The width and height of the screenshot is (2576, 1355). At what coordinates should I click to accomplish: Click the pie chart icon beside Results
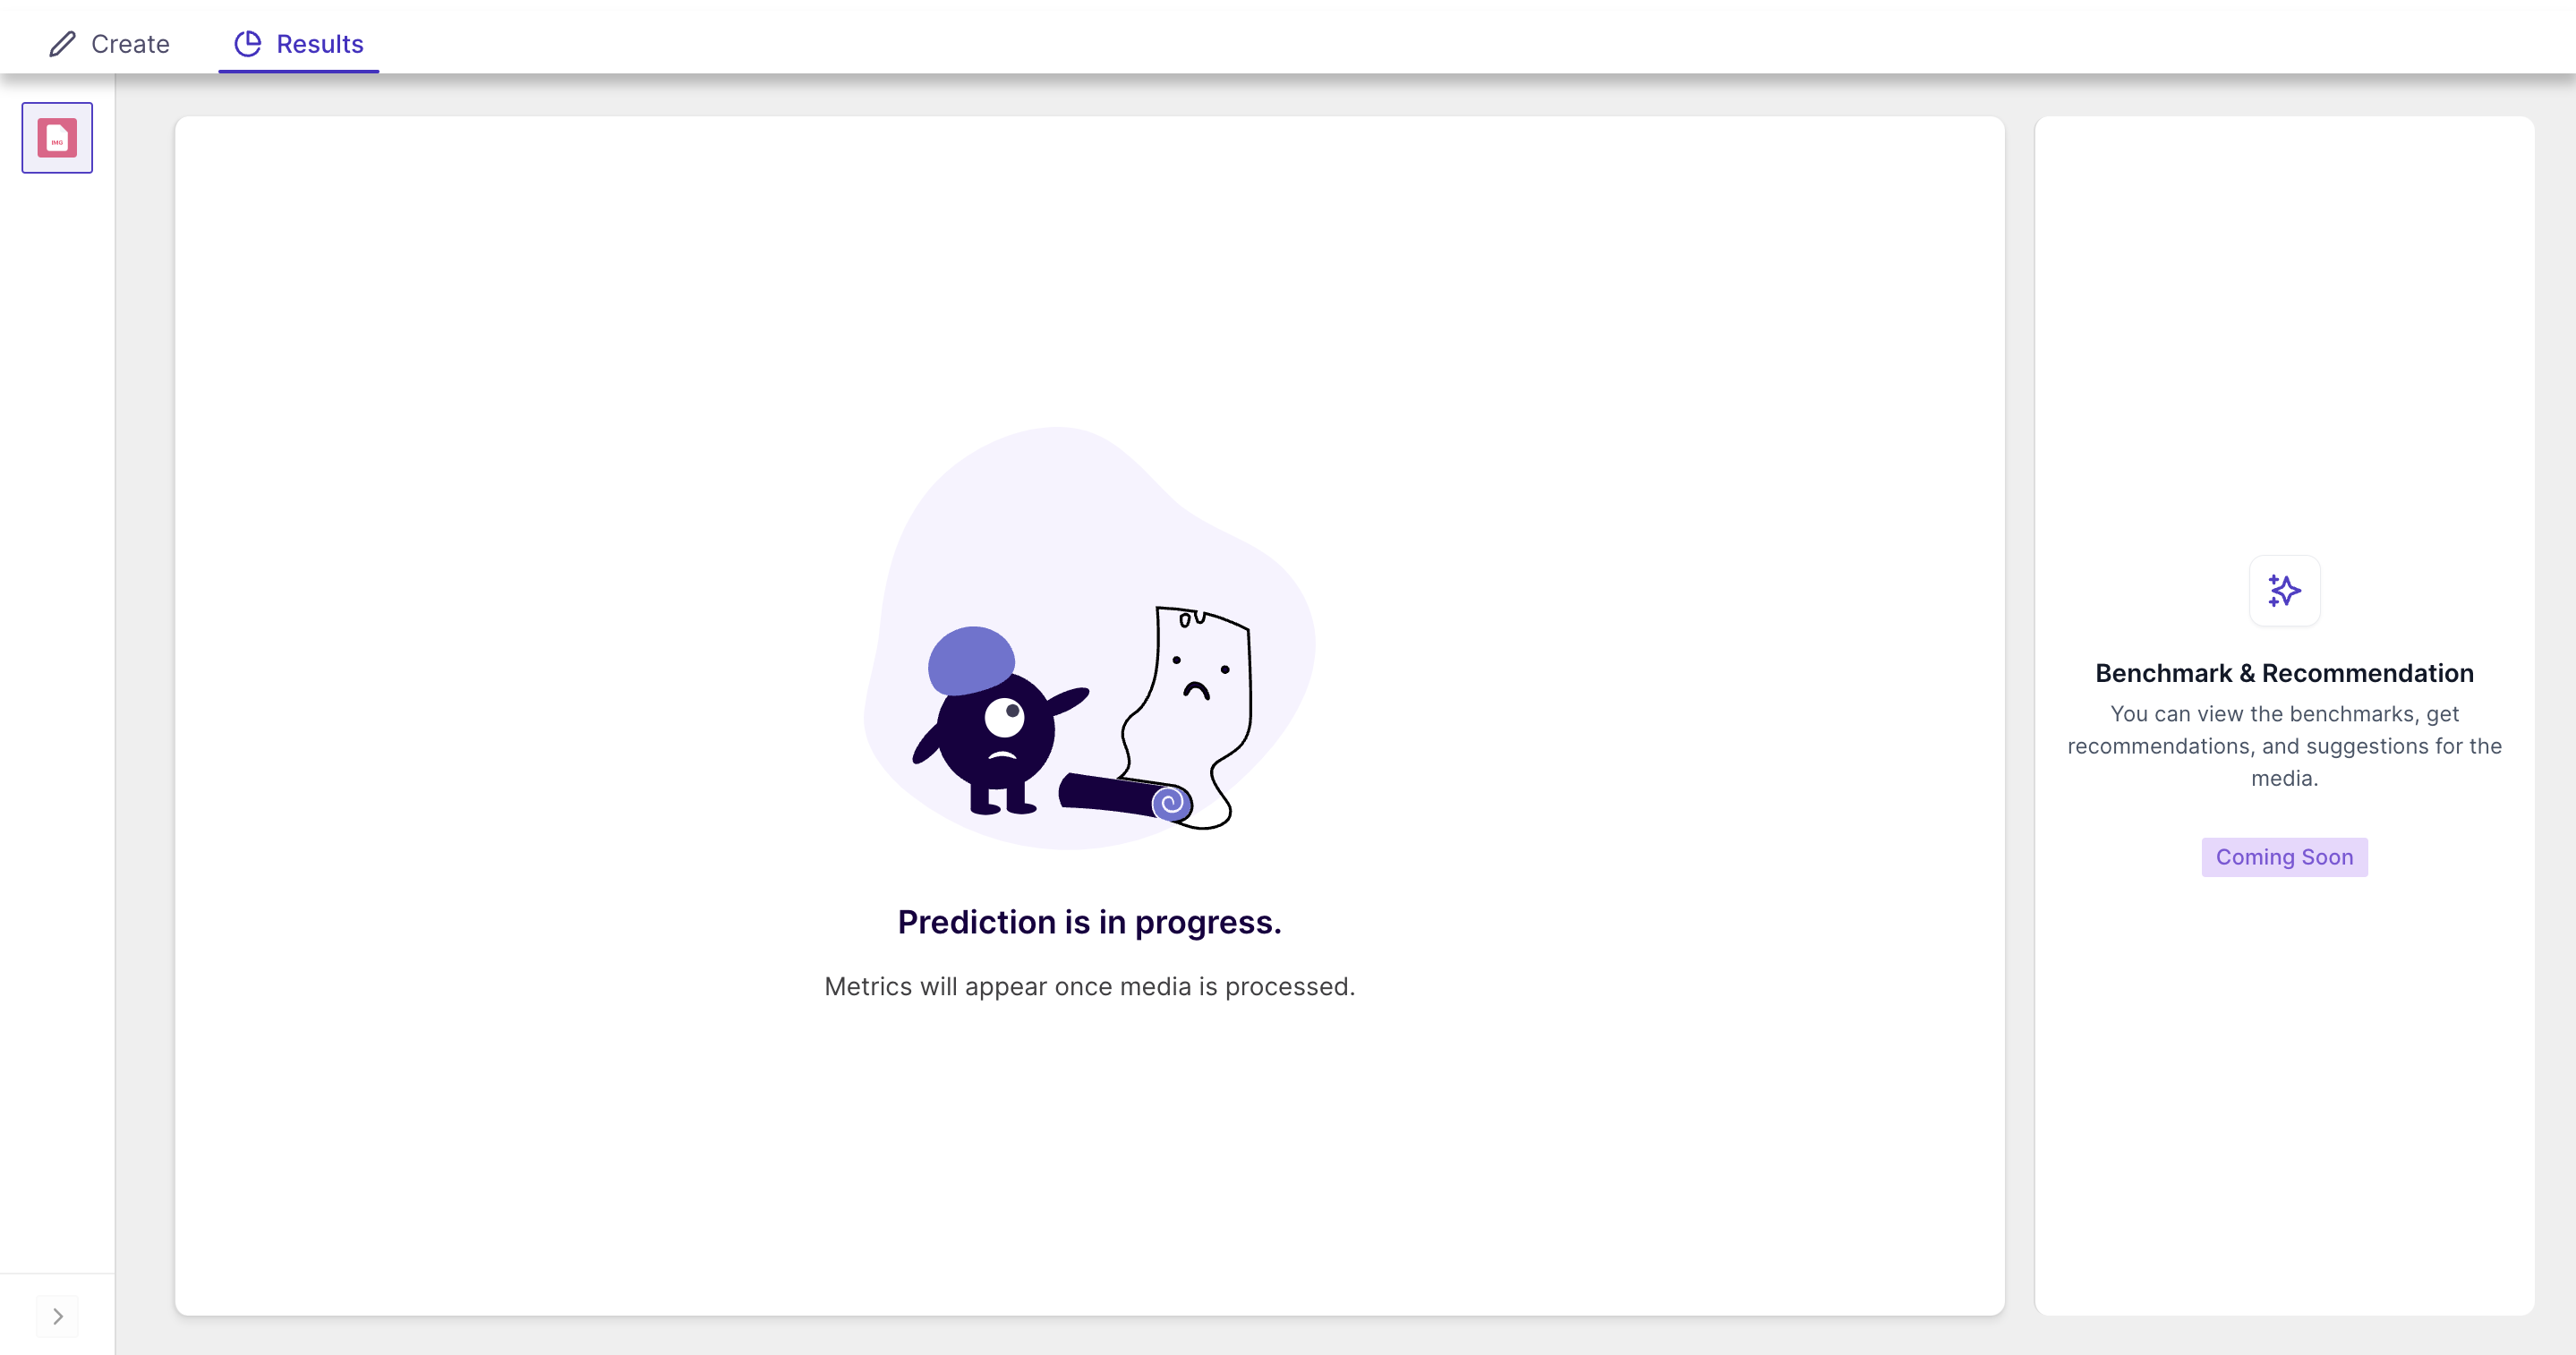(247, 44)
